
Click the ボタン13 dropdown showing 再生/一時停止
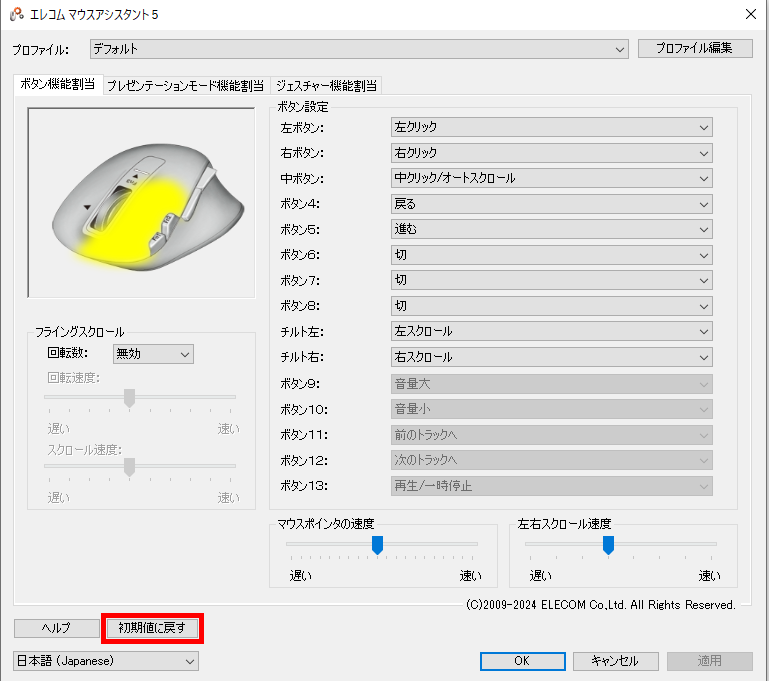click(x=551, y=486)
